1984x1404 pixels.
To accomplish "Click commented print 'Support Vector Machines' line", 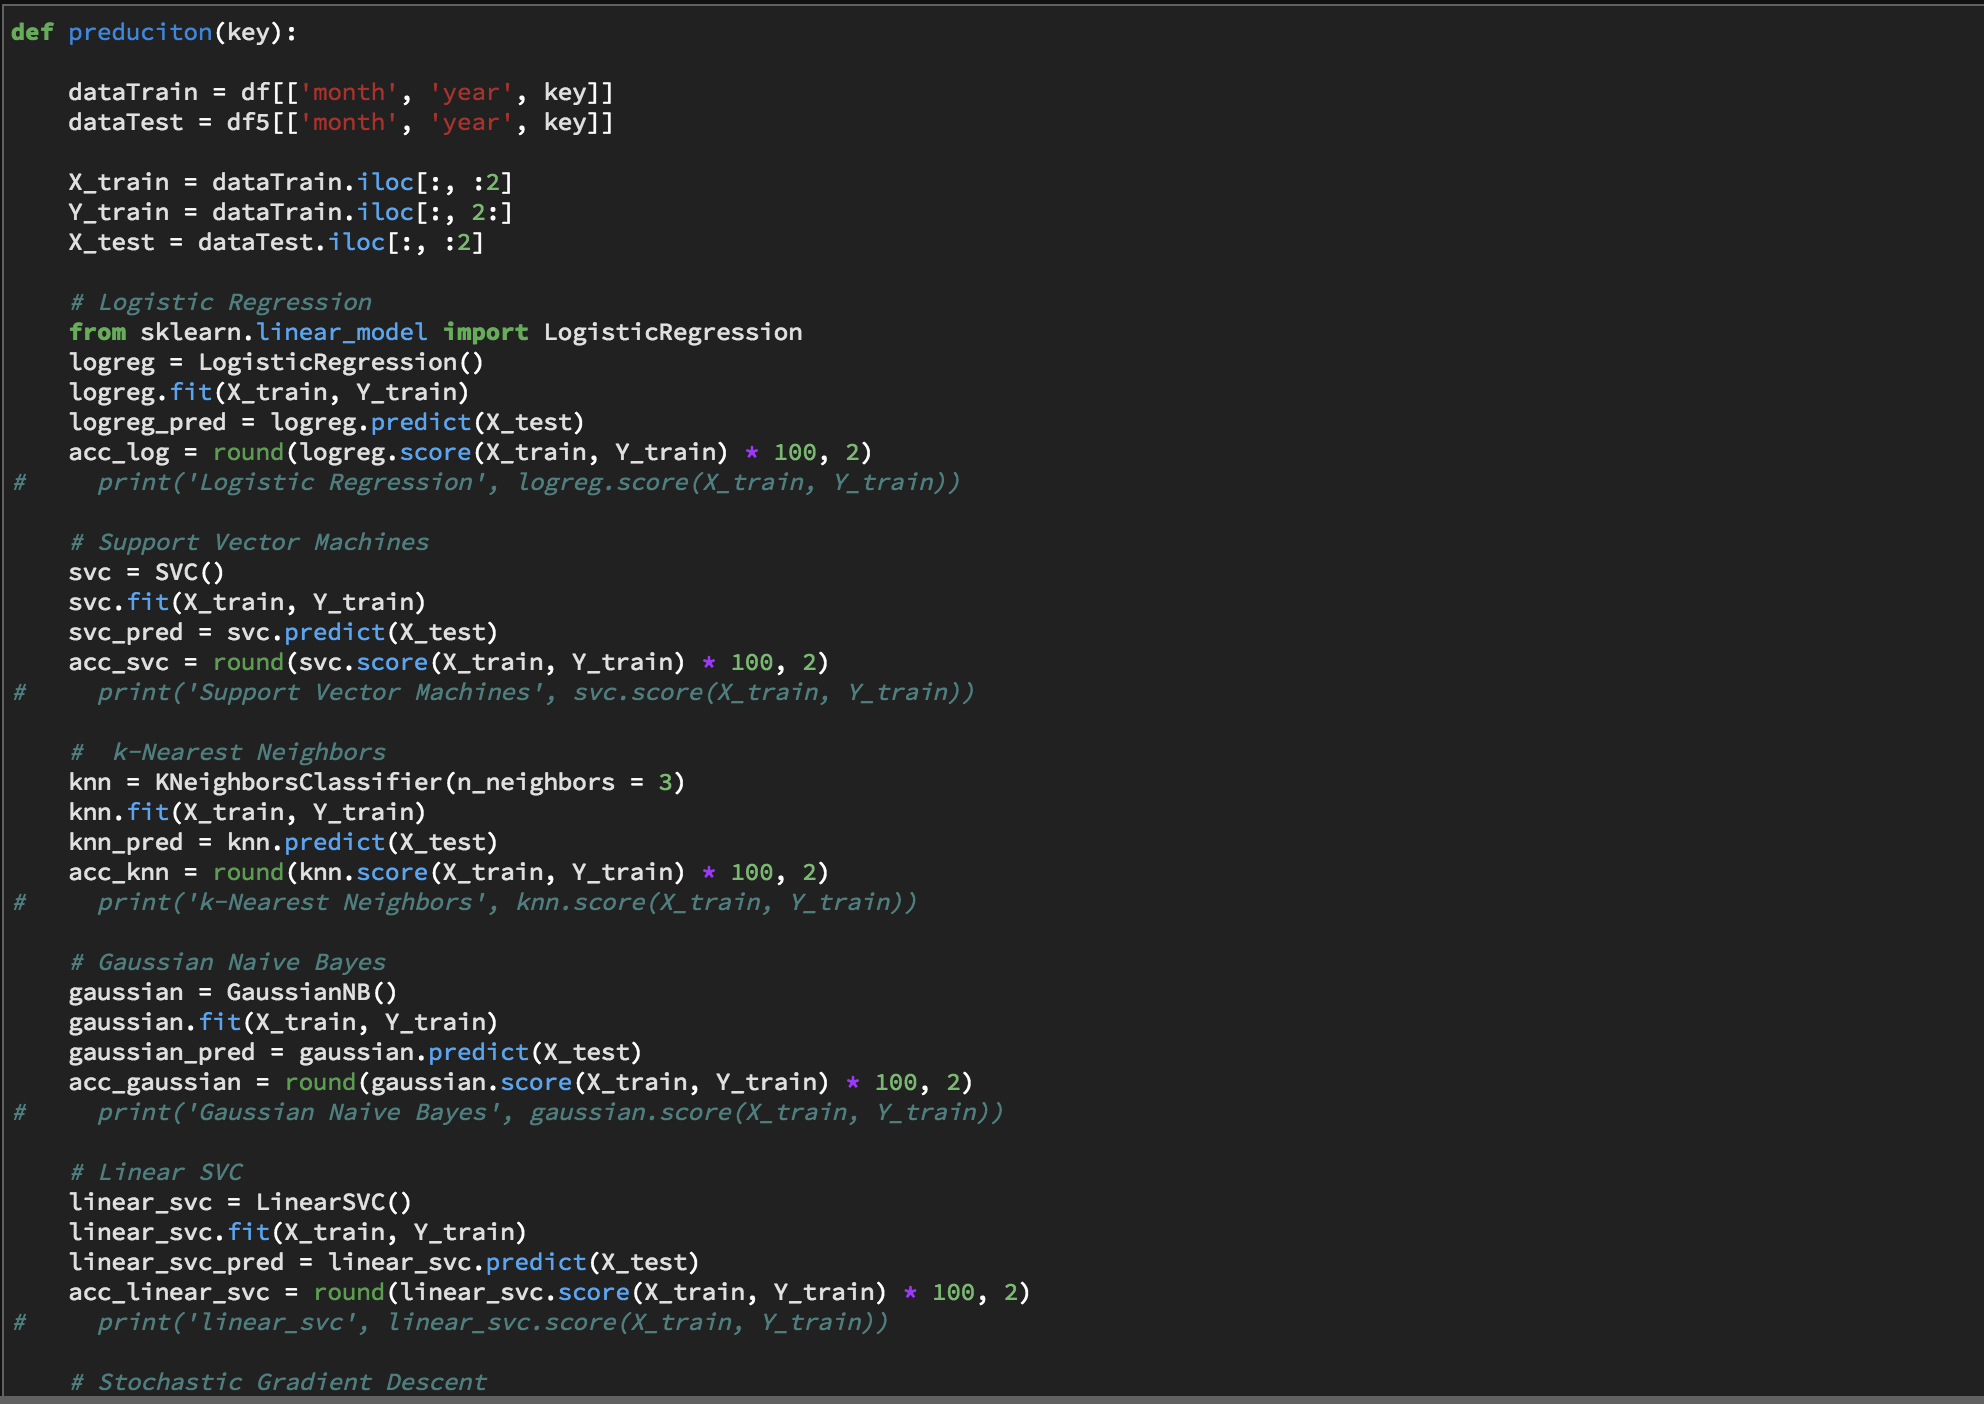I will point(494,692).
